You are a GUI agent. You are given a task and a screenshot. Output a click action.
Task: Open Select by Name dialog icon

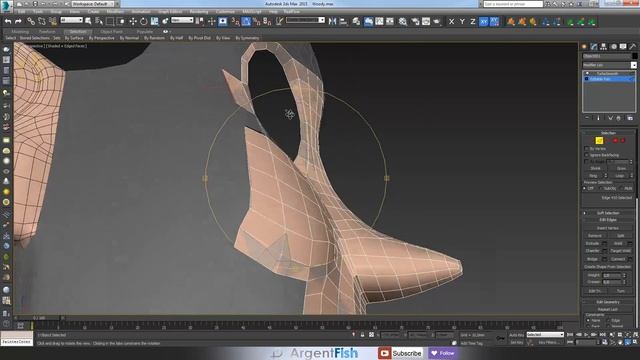click(99, 21)
